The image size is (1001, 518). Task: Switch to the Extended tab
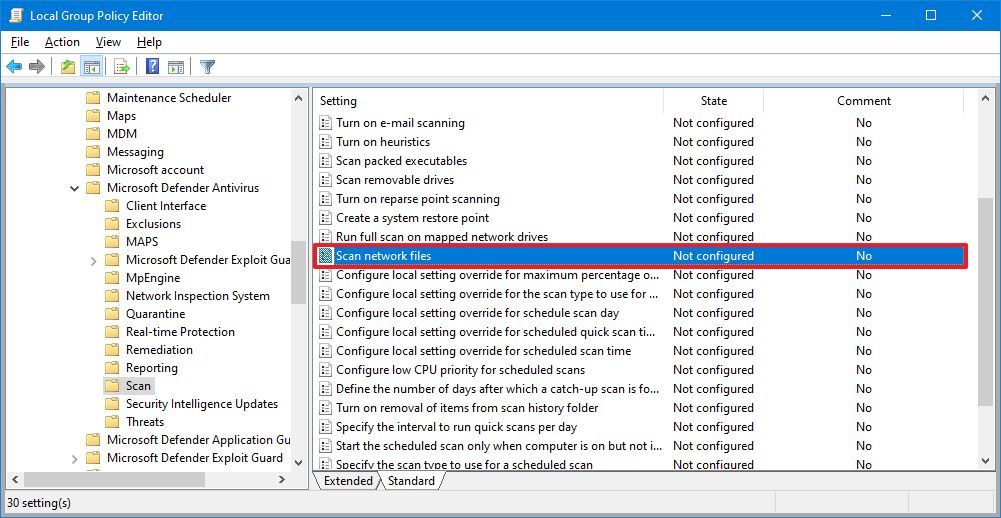pyautogui.click(x=348, y=481)
